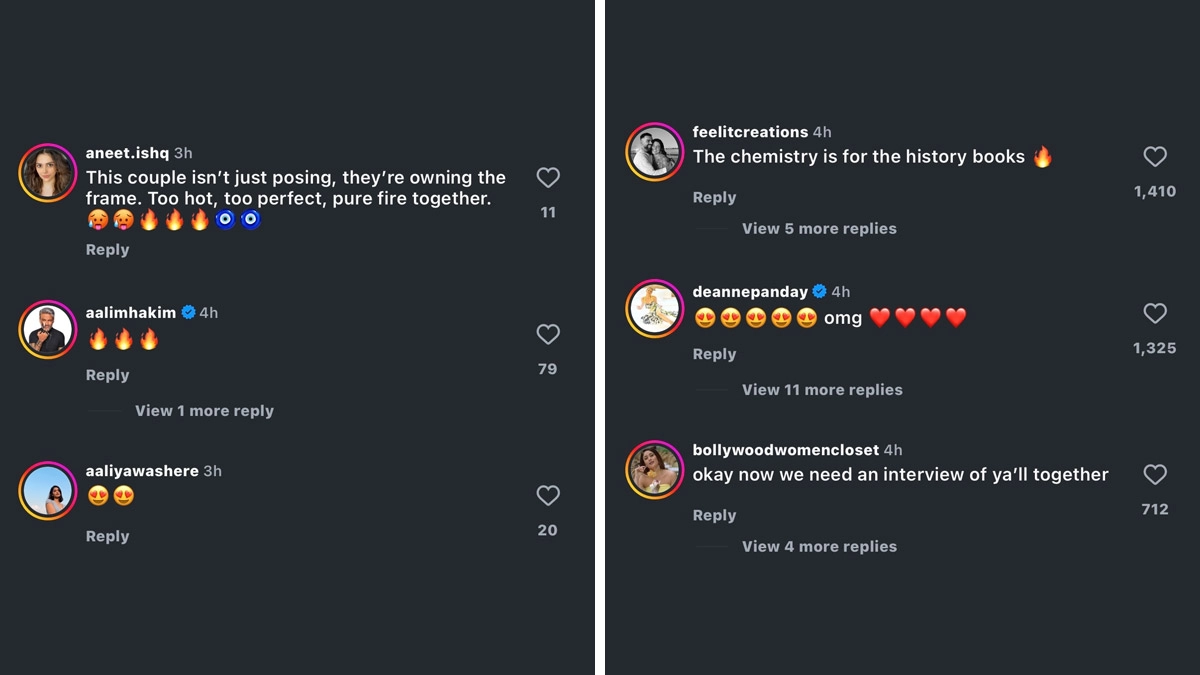1200x675 pixels.
Task: Tap aaliyawashere's profile avatar
Action: 48,490
